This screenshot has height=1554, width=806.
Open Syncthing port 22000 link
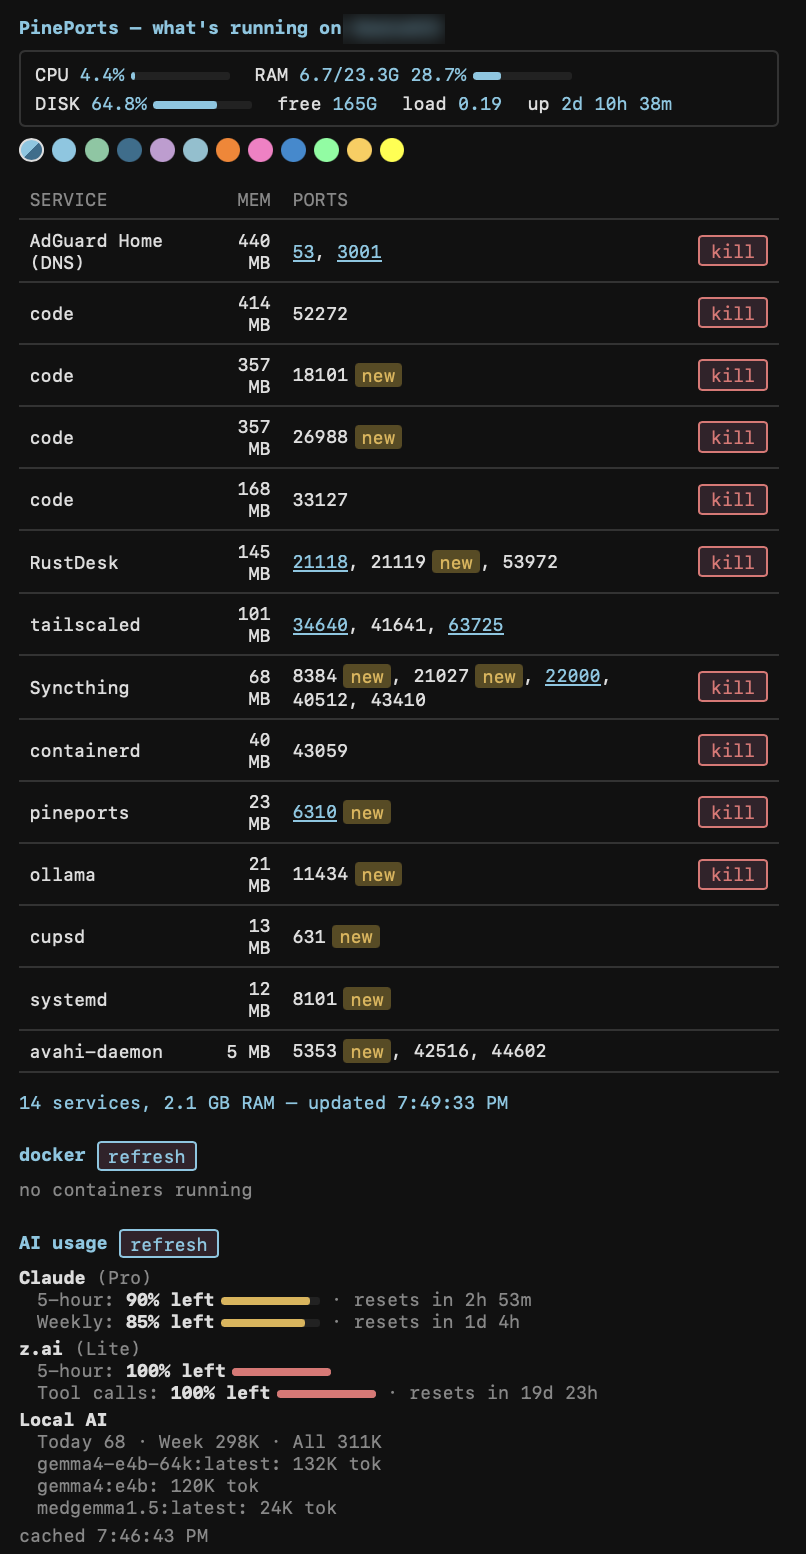click(573, 677)
